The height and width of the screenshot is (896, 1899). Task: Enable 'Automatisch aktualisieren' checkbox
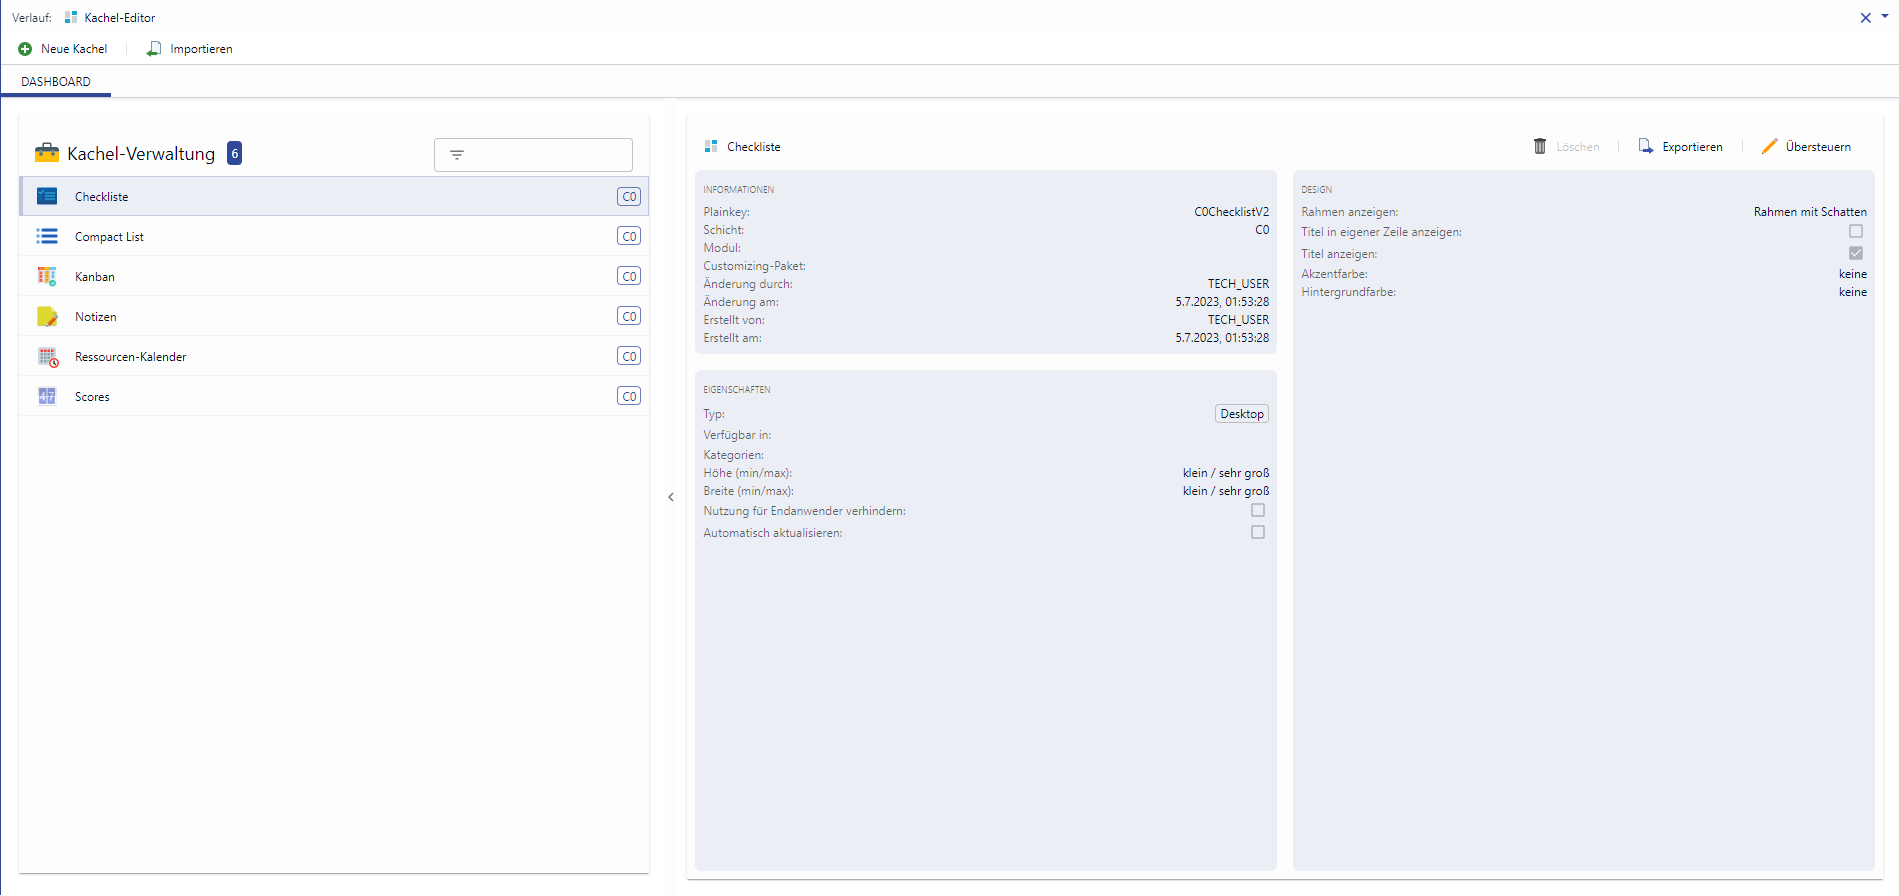point(1258,532)
